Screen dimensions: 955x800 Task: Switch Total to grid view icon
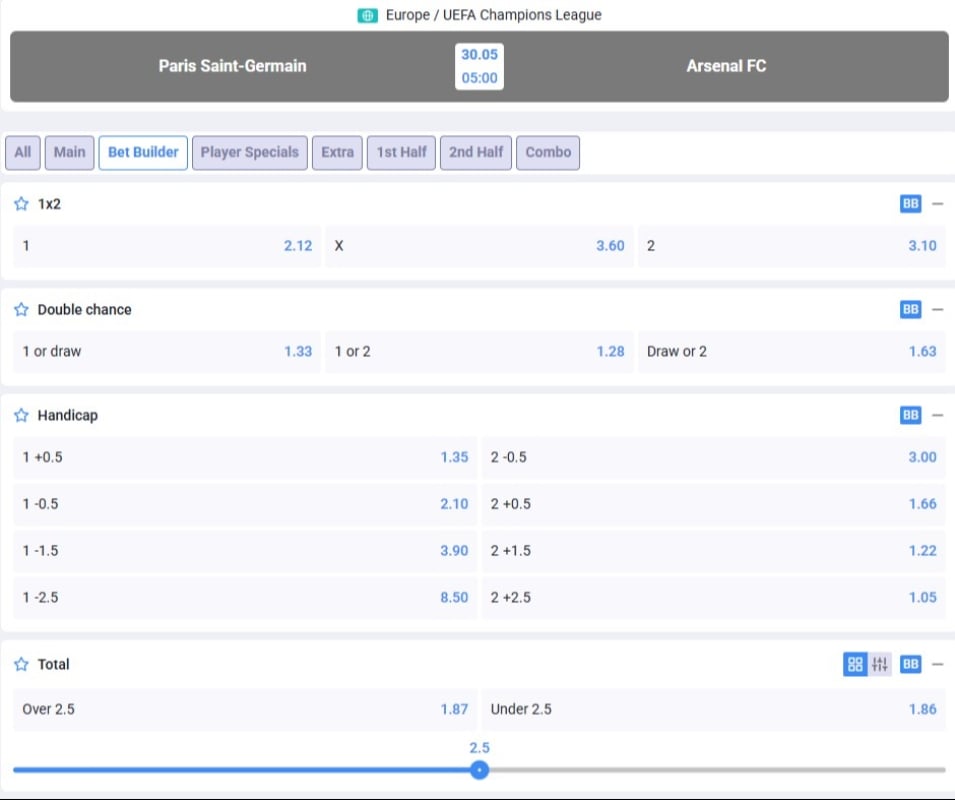(855, 664)
